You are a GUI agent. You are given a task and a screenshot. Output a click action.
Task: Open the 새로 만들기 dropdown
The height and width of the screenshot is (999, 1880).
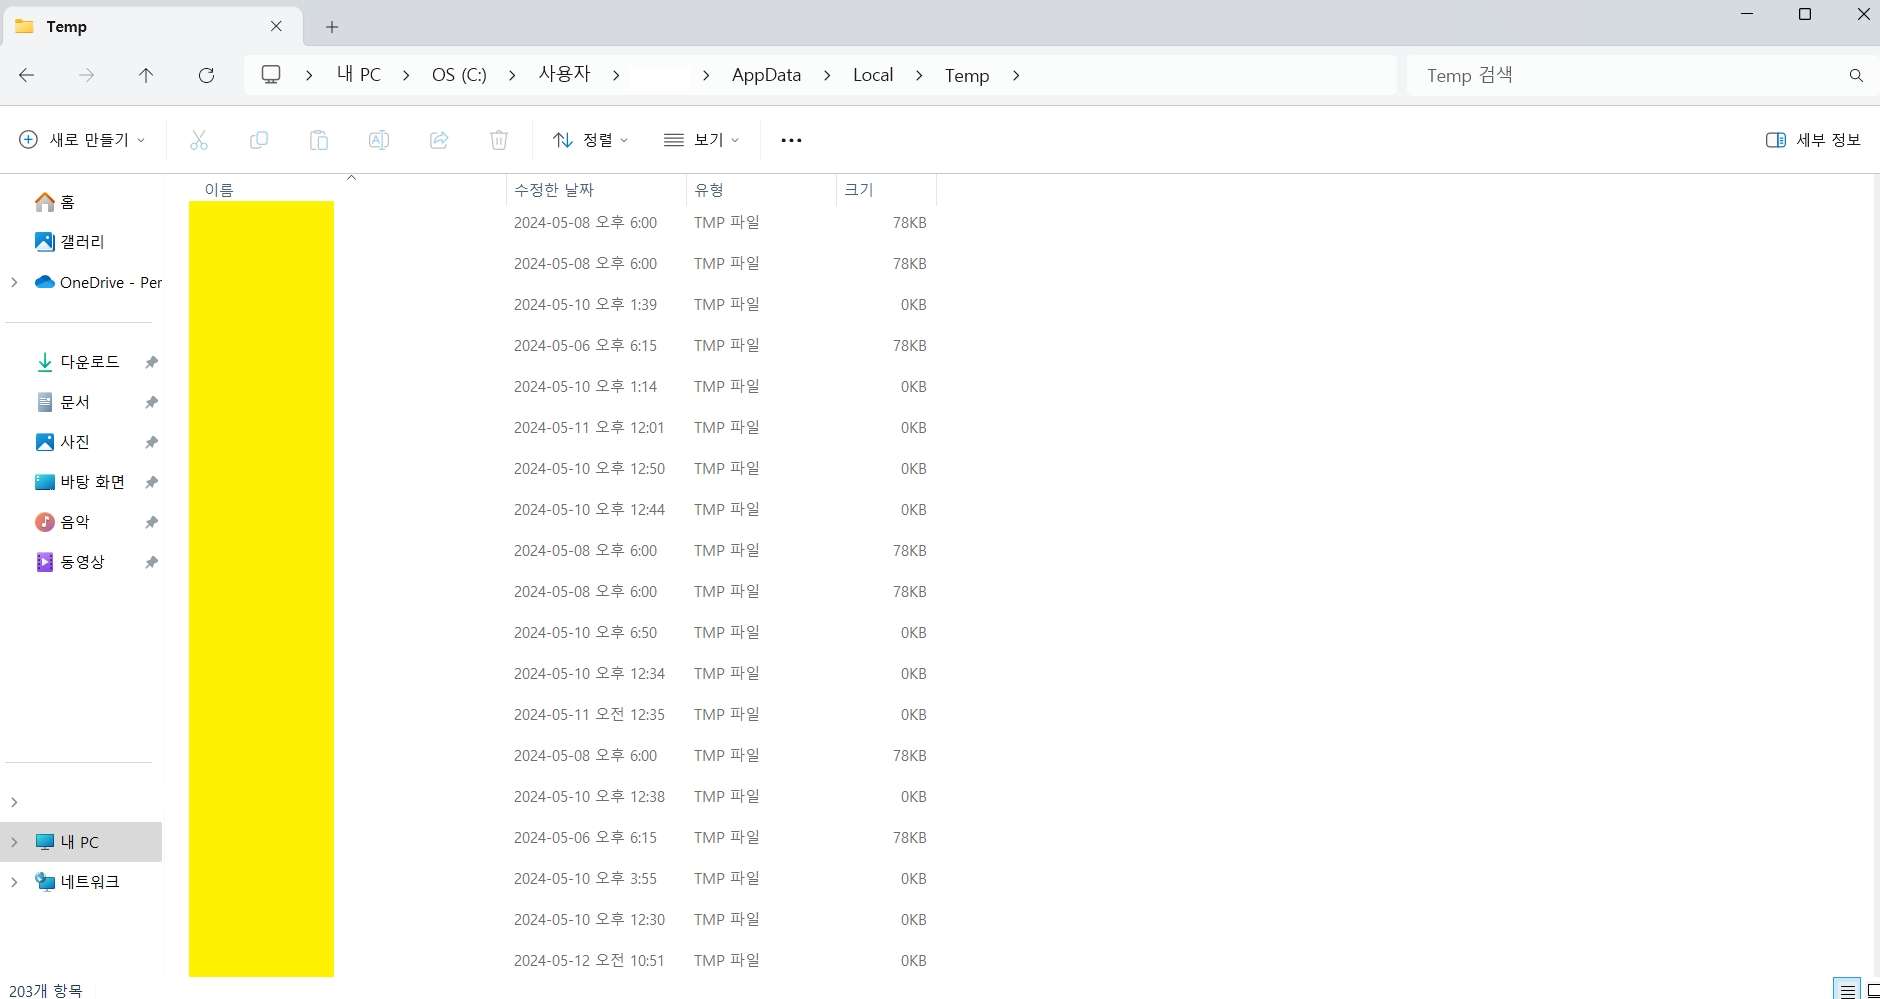point(83,140)
